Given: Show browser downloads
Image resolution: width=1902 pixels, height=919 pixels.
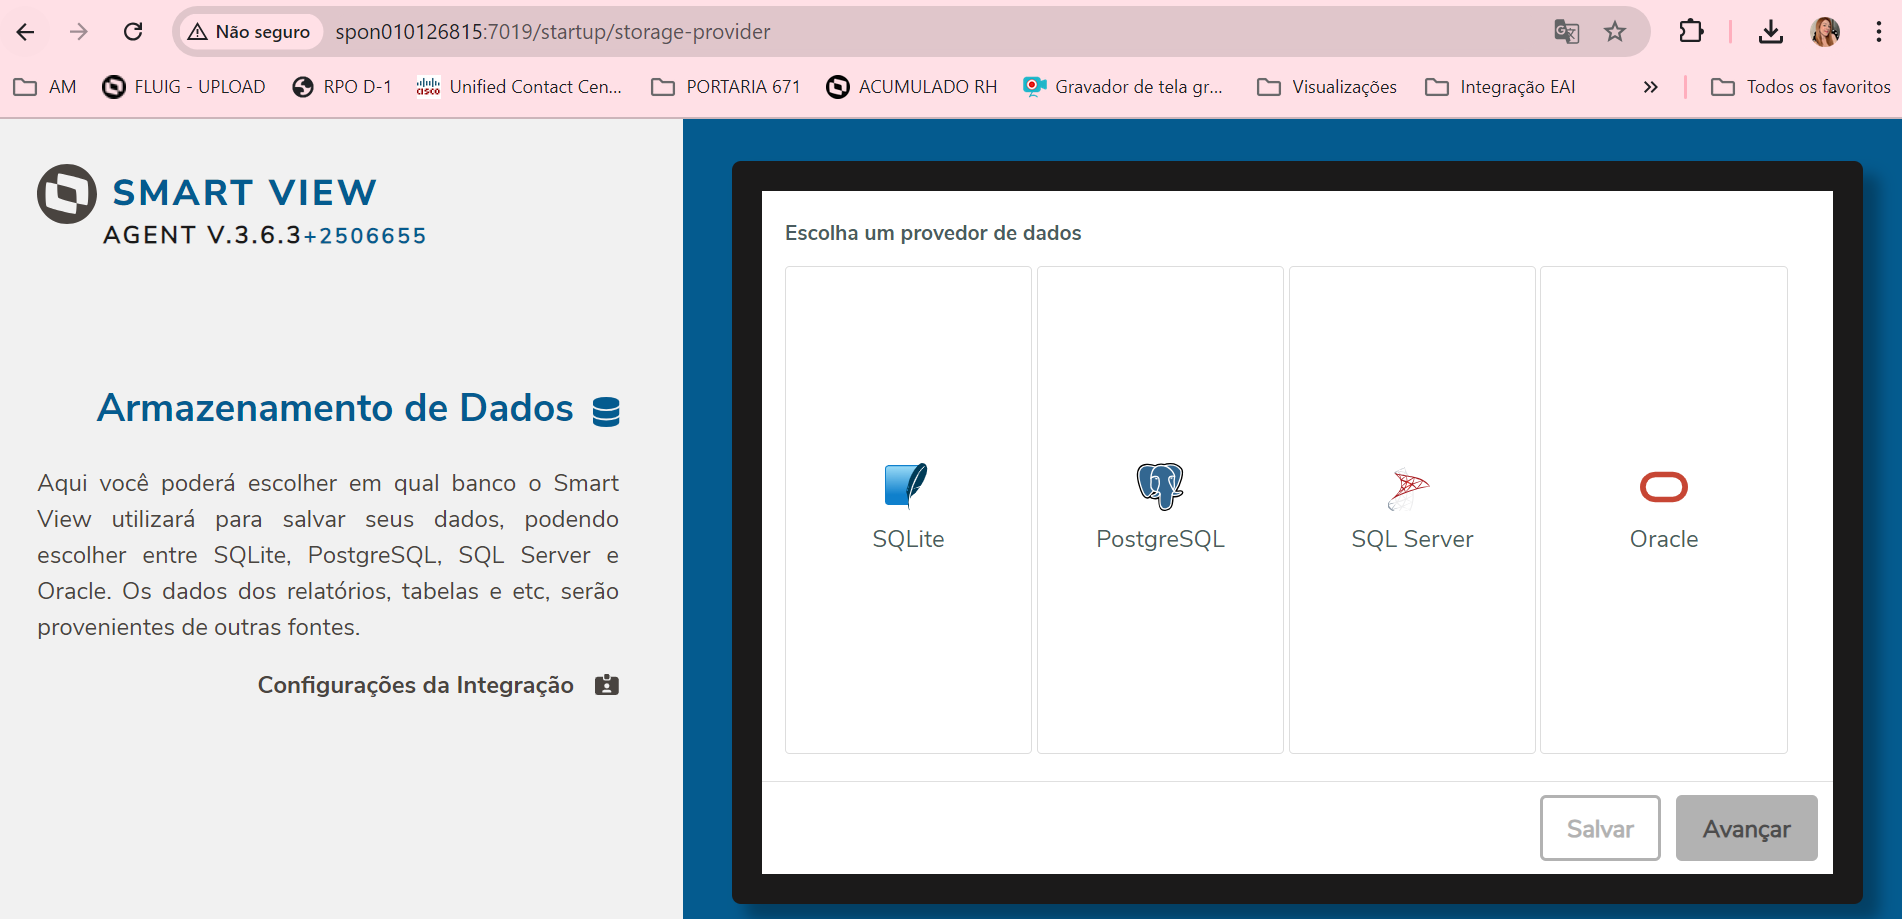Looking at the screenshot, I should (1771, 32).
